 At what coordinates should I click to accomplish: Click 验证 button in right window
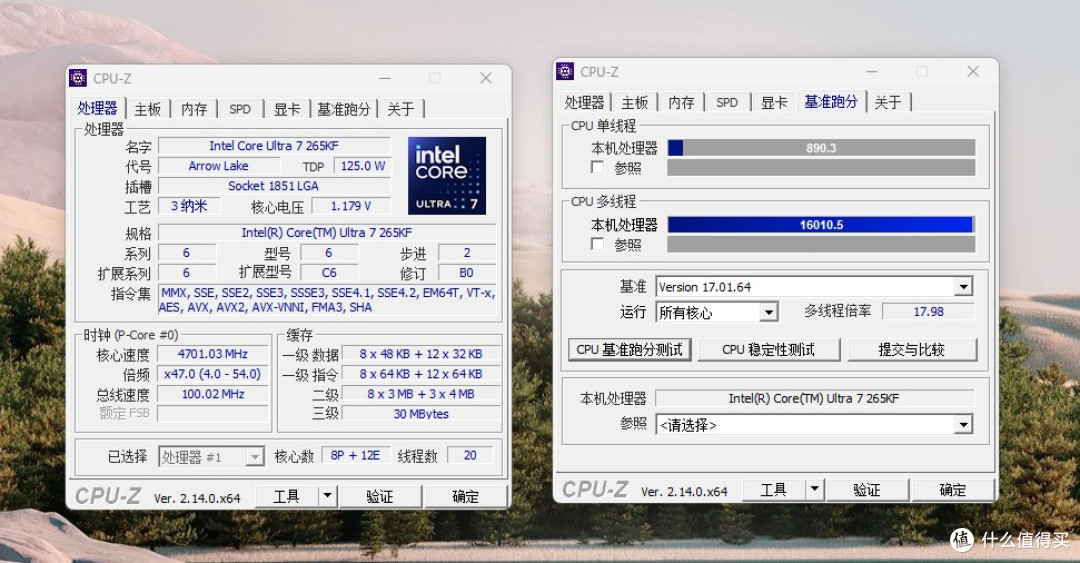866,489
